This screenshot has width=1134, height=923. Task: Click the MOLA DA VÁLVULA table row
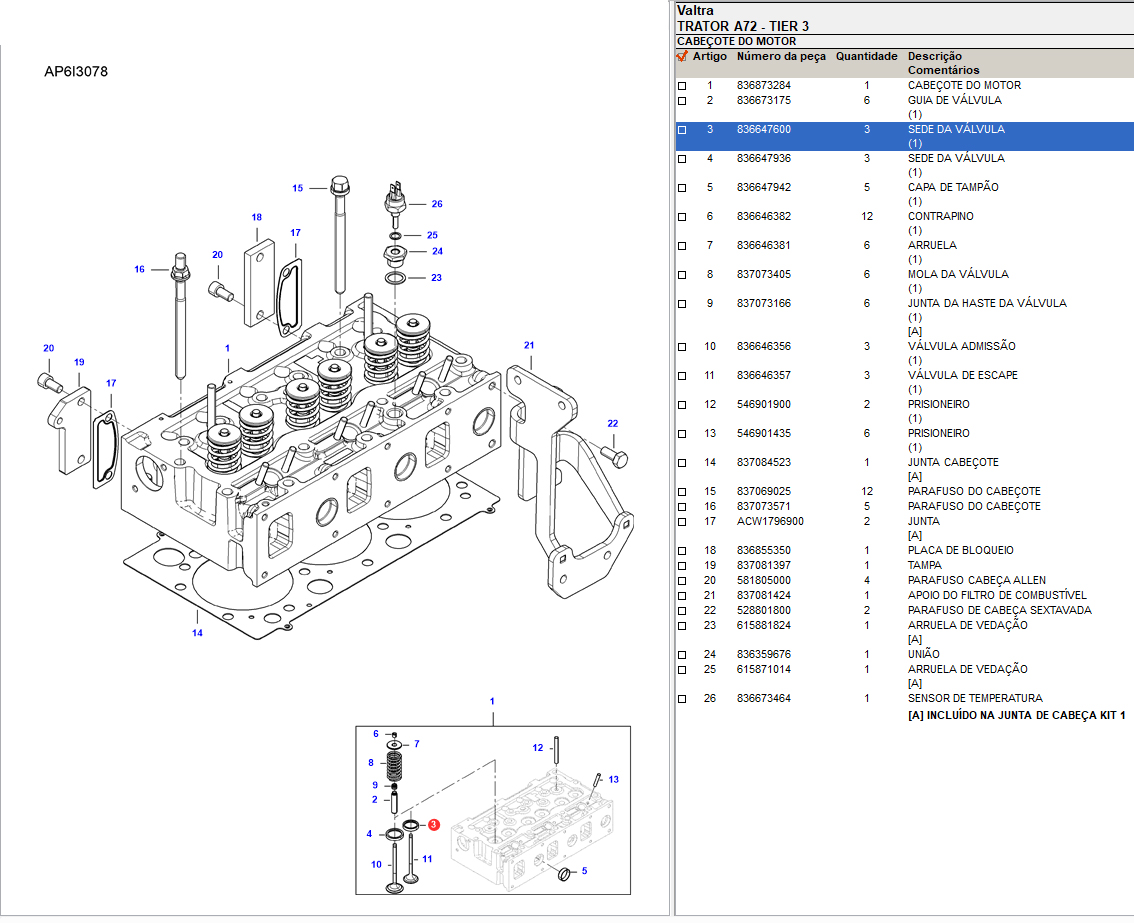(900, 274)
